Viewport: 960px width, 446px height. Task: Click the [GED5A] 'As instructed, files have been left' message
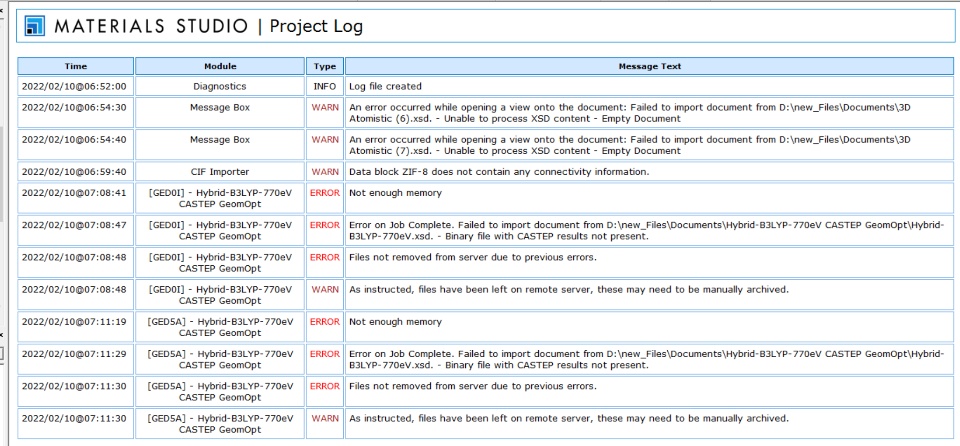point(649,424)
